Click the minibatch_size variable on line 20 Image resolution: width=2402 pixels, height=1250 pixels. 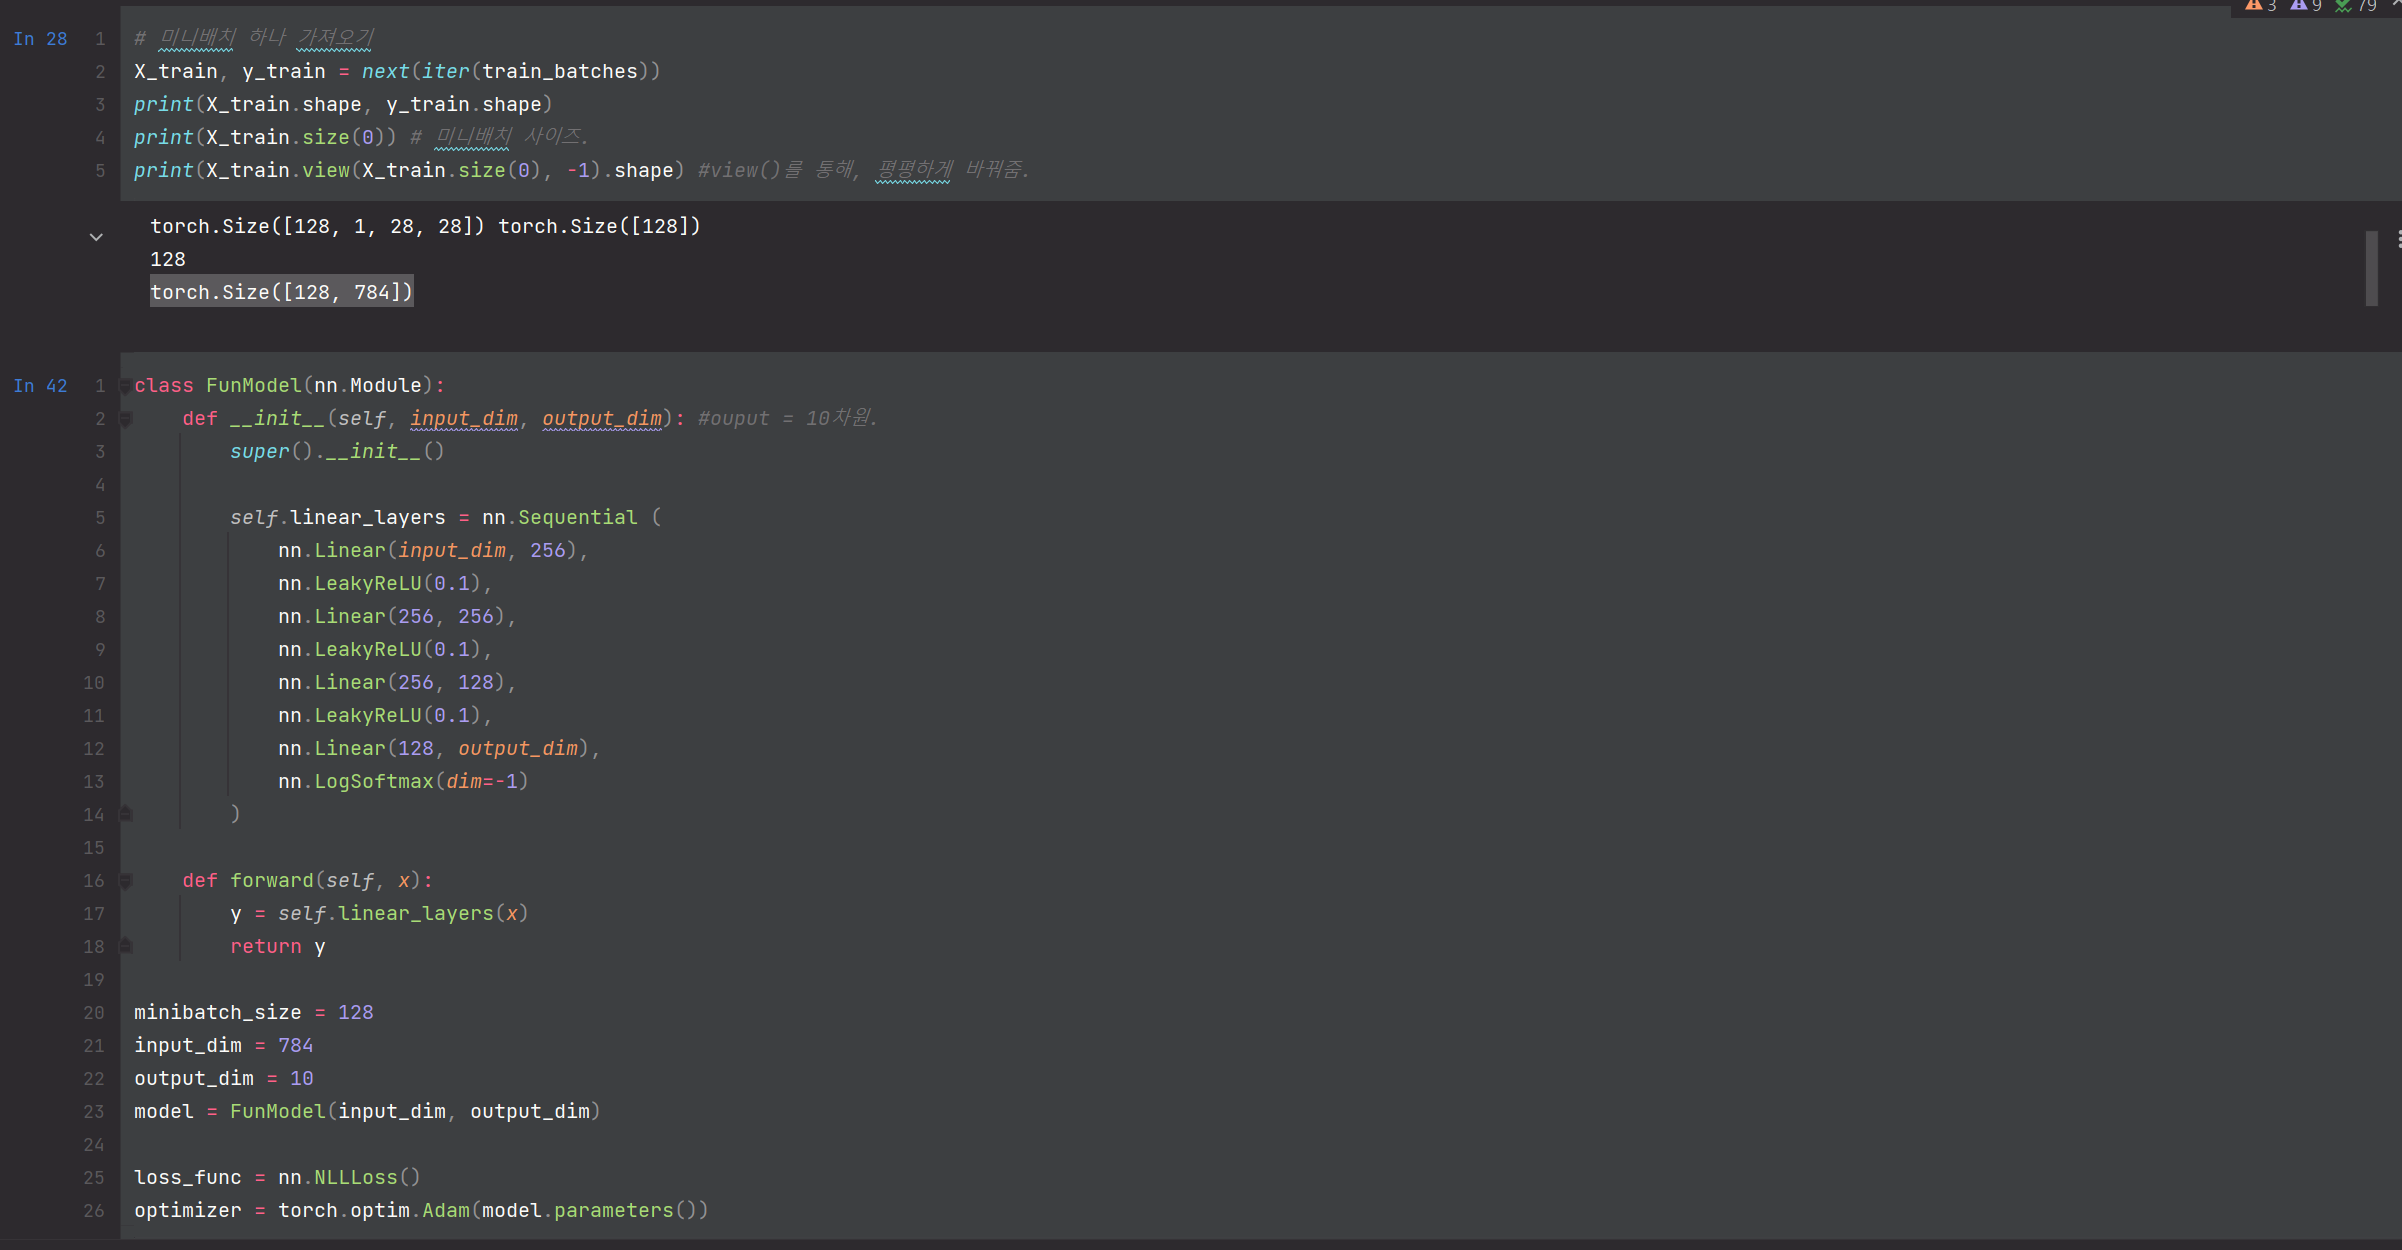pyautogui.click(x=217, y=1013)
